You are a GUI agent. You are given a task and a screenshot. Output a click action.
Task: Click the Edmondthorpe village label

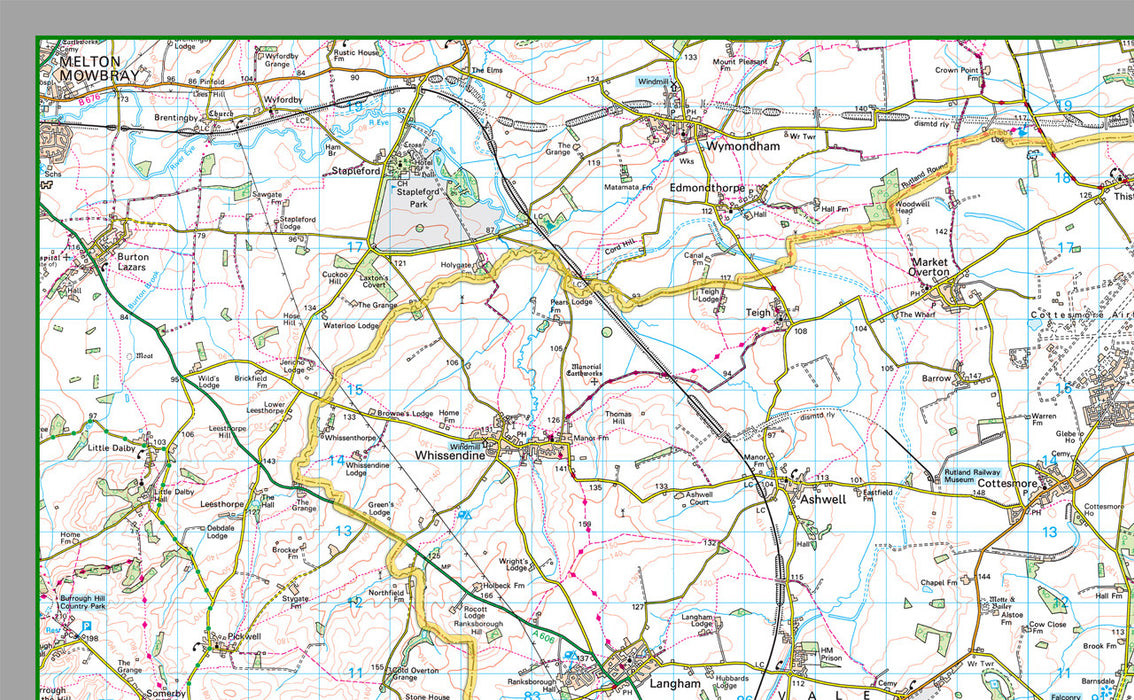pyautogui.click(x=707, y=188)
